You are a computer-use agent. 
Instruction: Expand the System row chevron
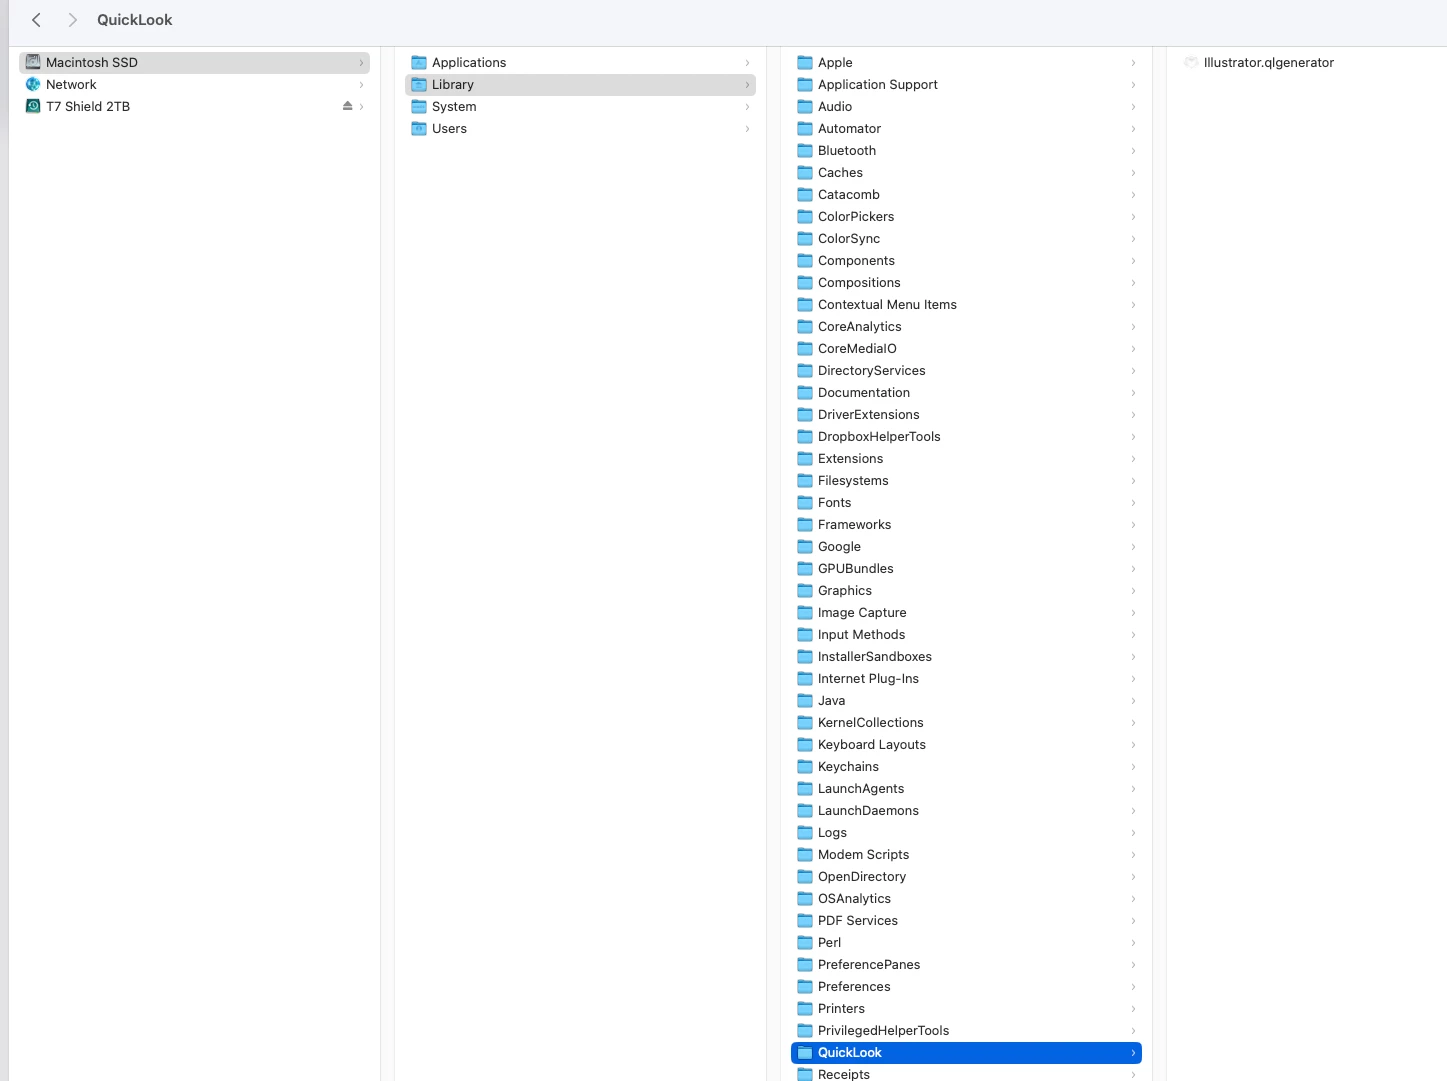(747, 106)
